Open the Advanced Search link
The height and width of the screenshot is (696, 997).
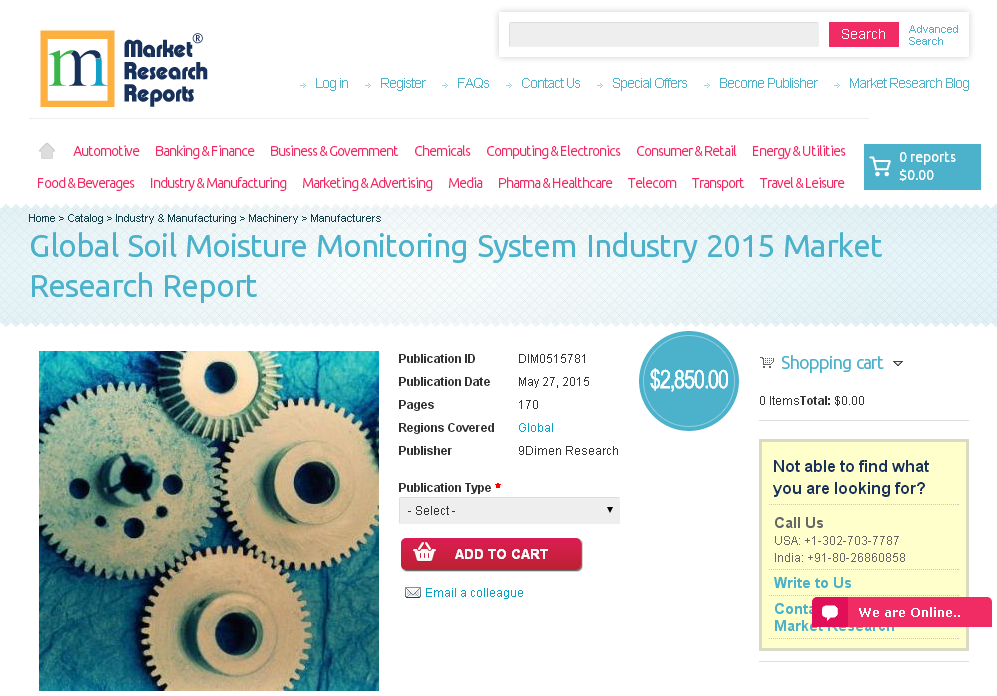[932, 35]
